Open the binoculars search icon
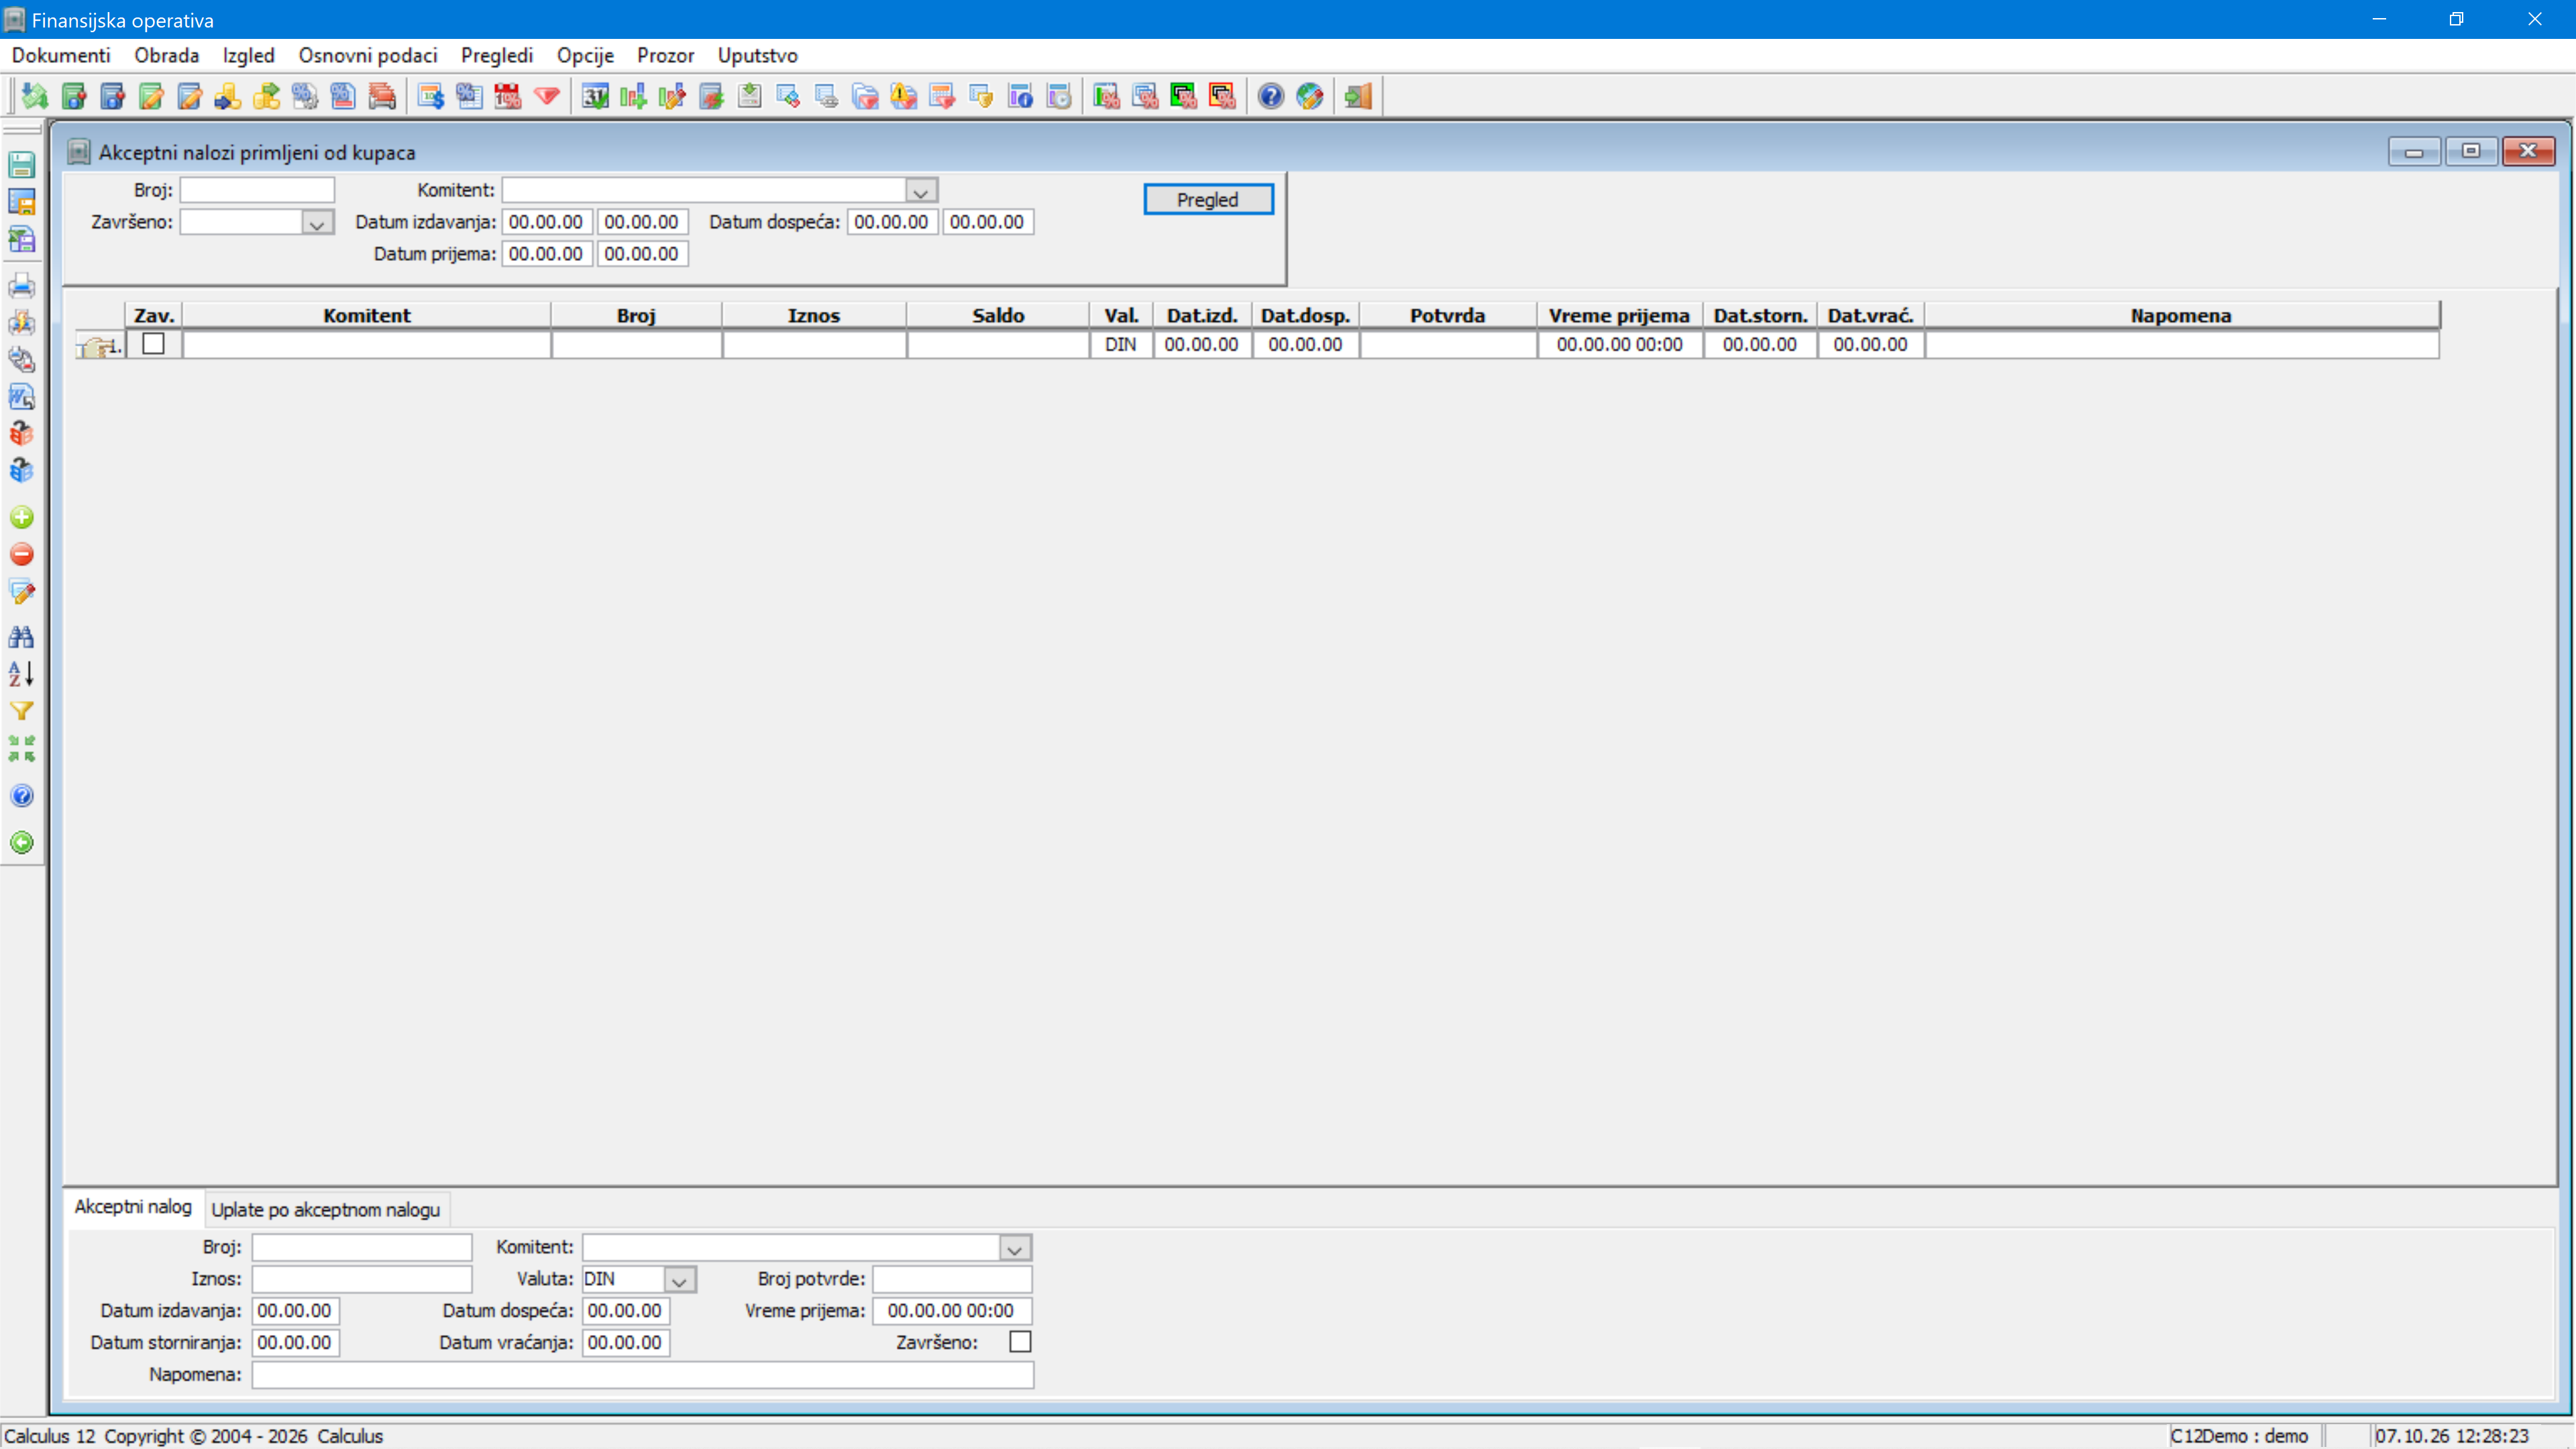Viewport: 2576px width, 1449px height. pos(22,636)
